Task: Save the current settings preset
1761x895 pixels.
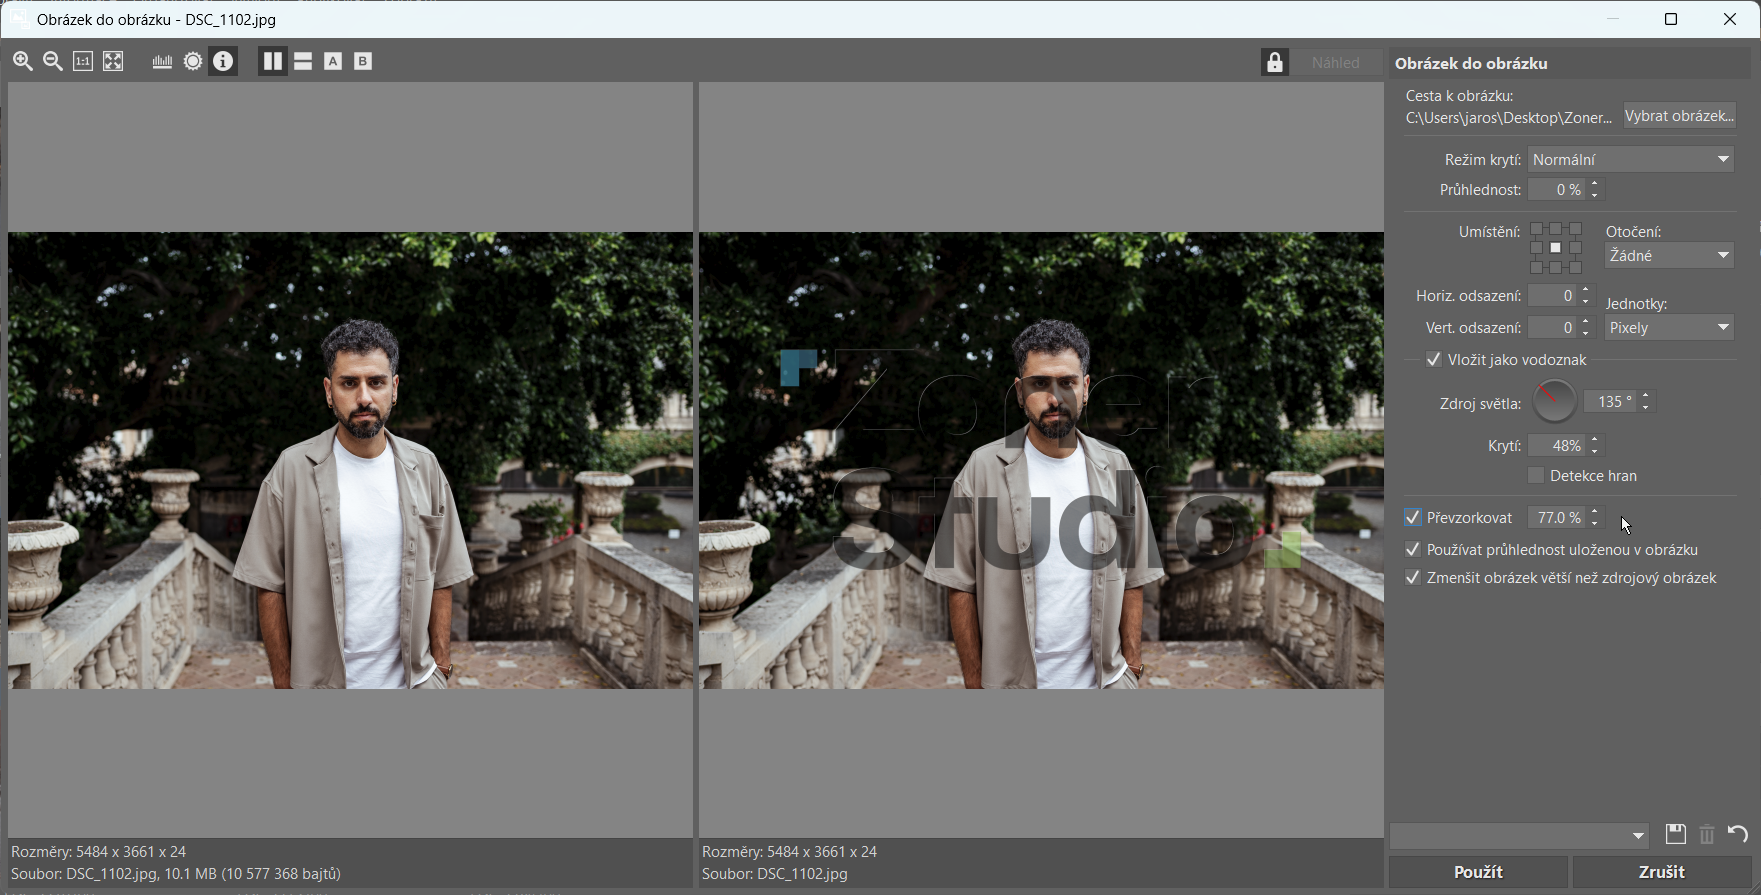Action: click(1675, 834)
